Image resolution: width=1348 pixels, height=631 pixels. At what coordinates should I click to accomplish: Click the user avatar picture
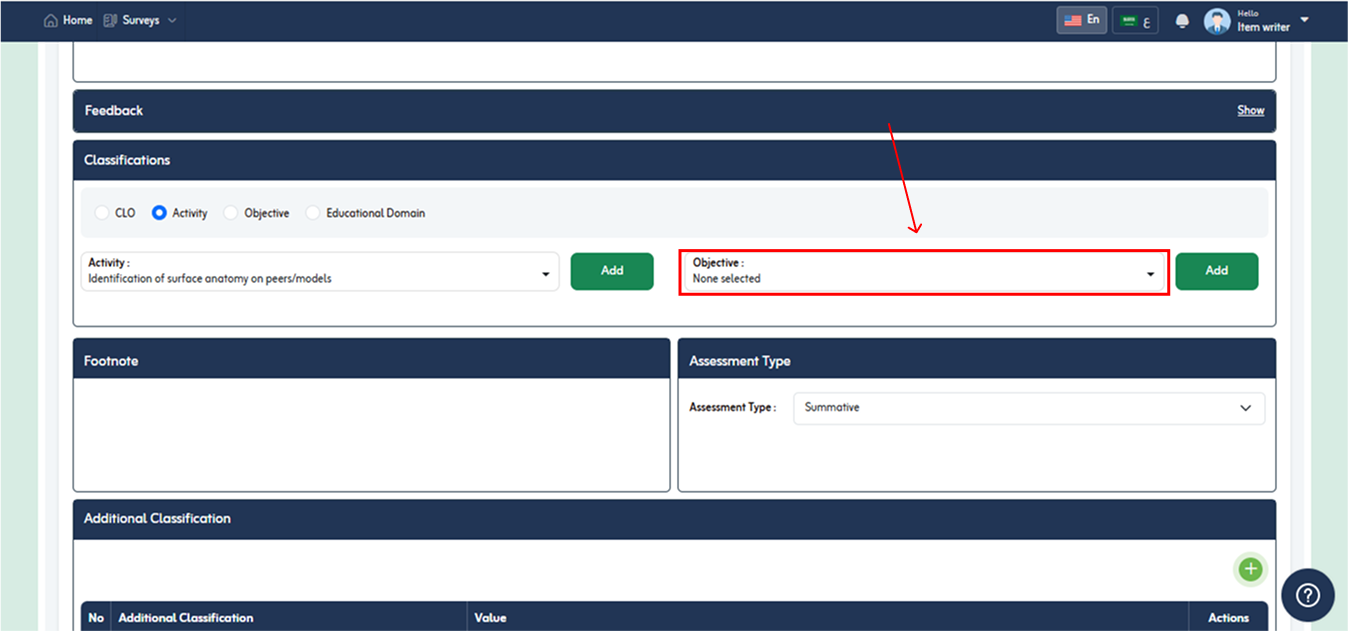[1217, 21]
